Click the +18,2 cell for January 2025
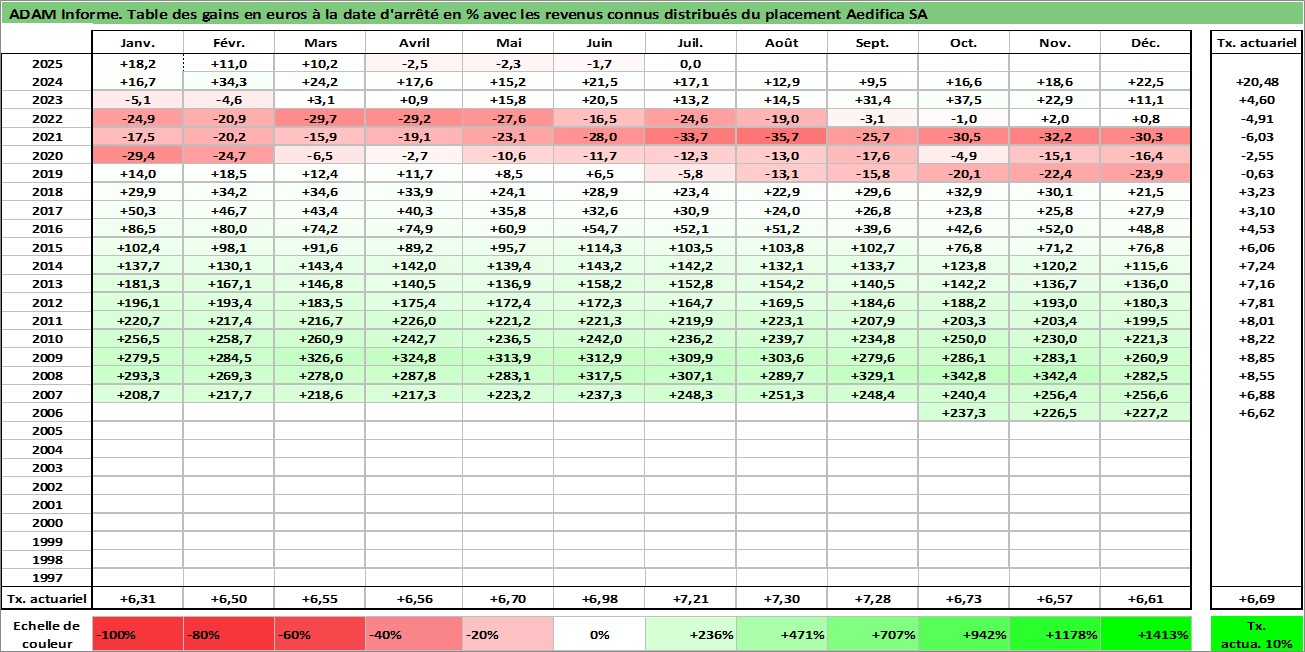 click(x=137, y=64)
